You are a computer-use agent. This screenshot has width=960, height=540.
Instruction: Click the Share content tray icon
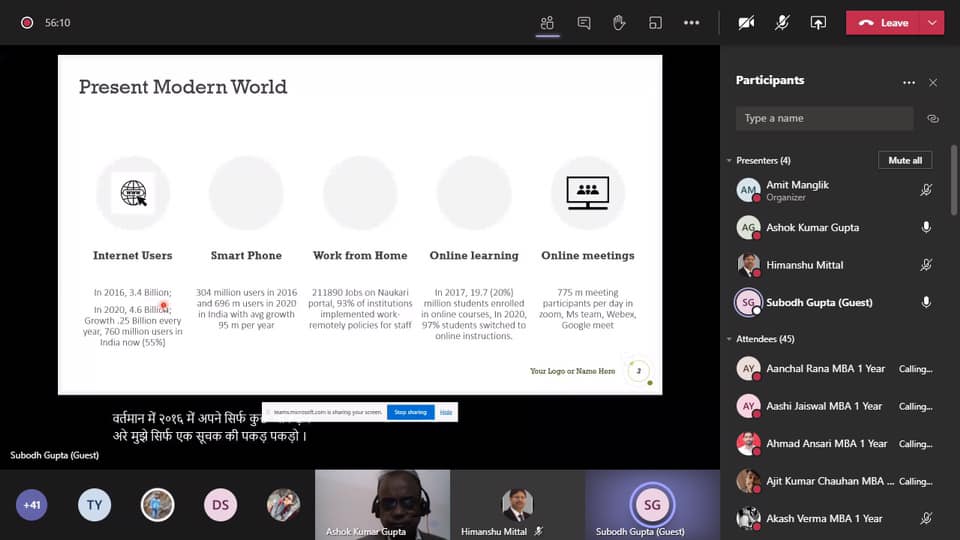[818, 23]
